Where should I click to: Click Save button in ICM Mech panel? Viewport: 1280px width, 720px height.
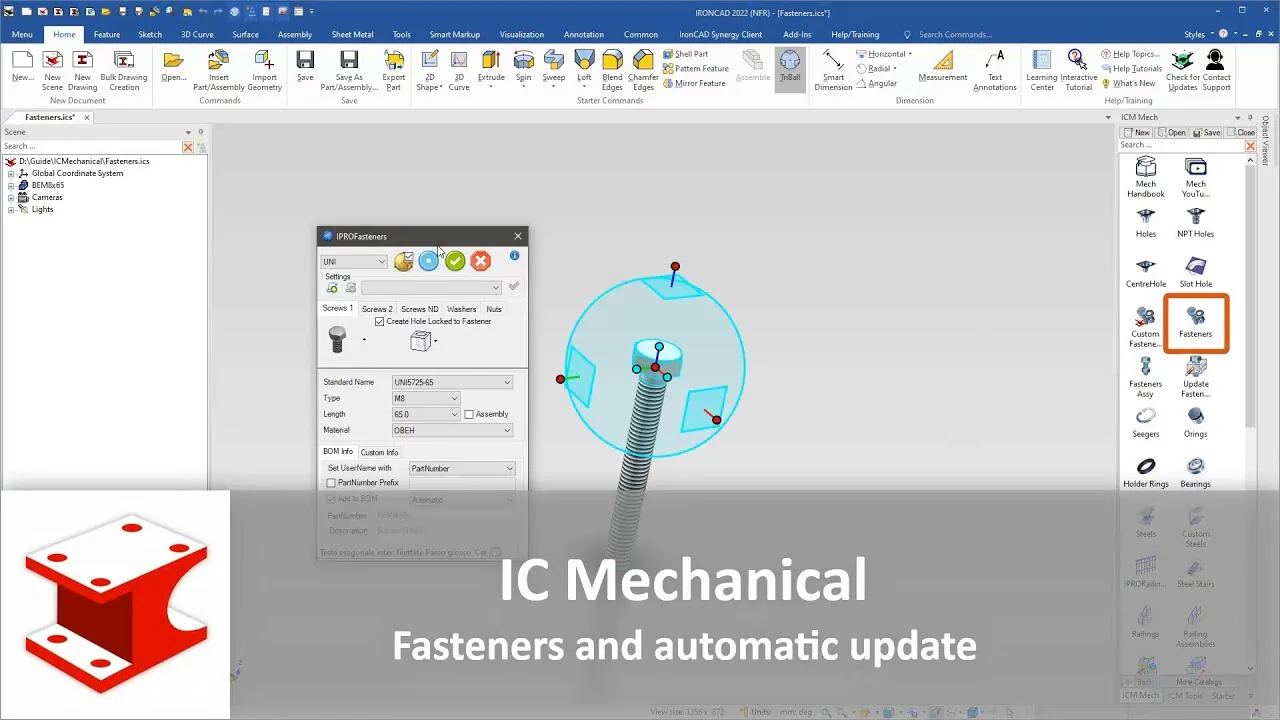pos(1206,132)
